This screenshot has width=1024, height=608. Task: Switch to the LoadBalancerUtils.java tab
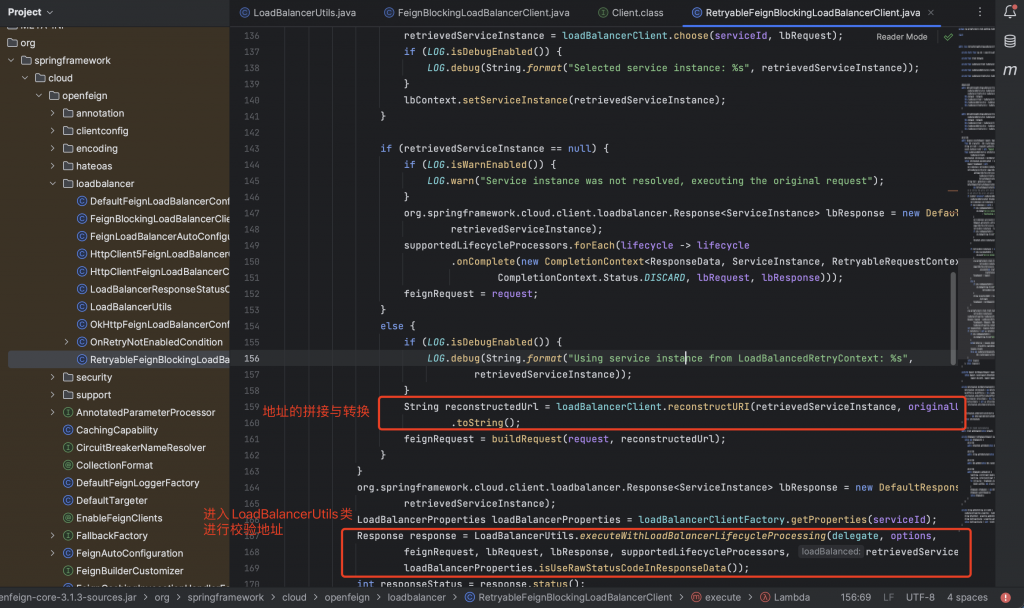pos(298,12)
